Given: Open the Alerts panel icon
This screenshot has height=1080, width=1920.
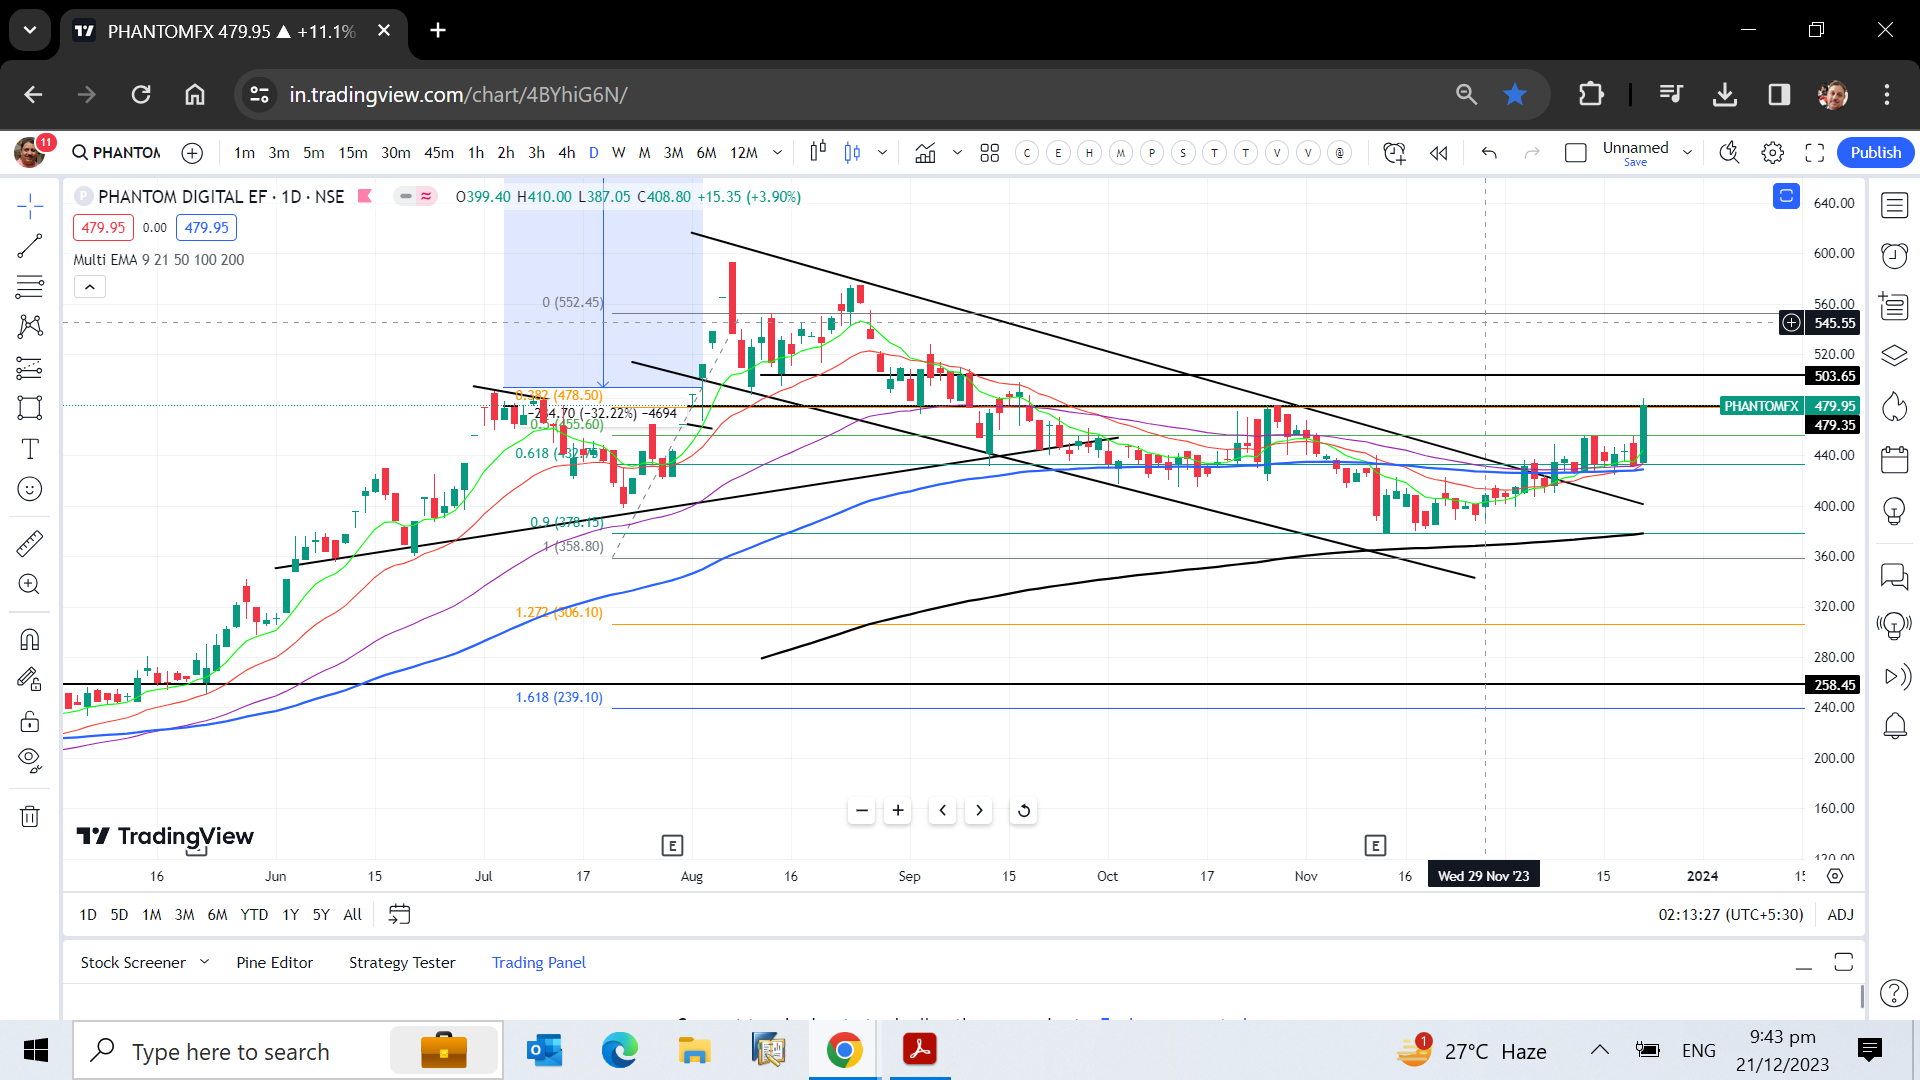Looking at the screenshot, I should pos(1894,256).
